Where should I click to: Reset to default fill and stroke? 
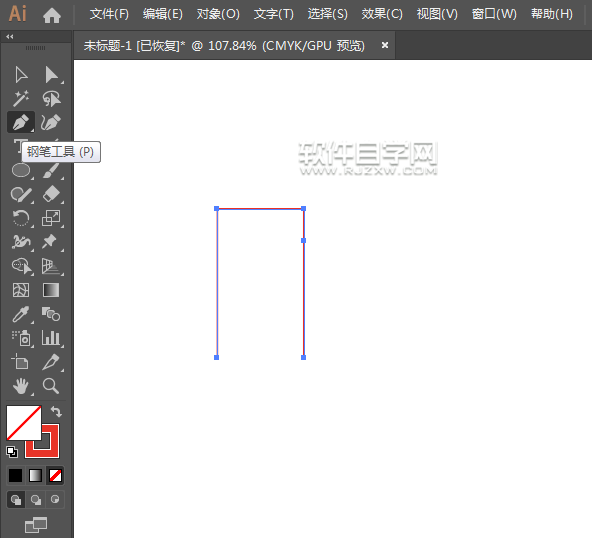click(x=12, y=452)
